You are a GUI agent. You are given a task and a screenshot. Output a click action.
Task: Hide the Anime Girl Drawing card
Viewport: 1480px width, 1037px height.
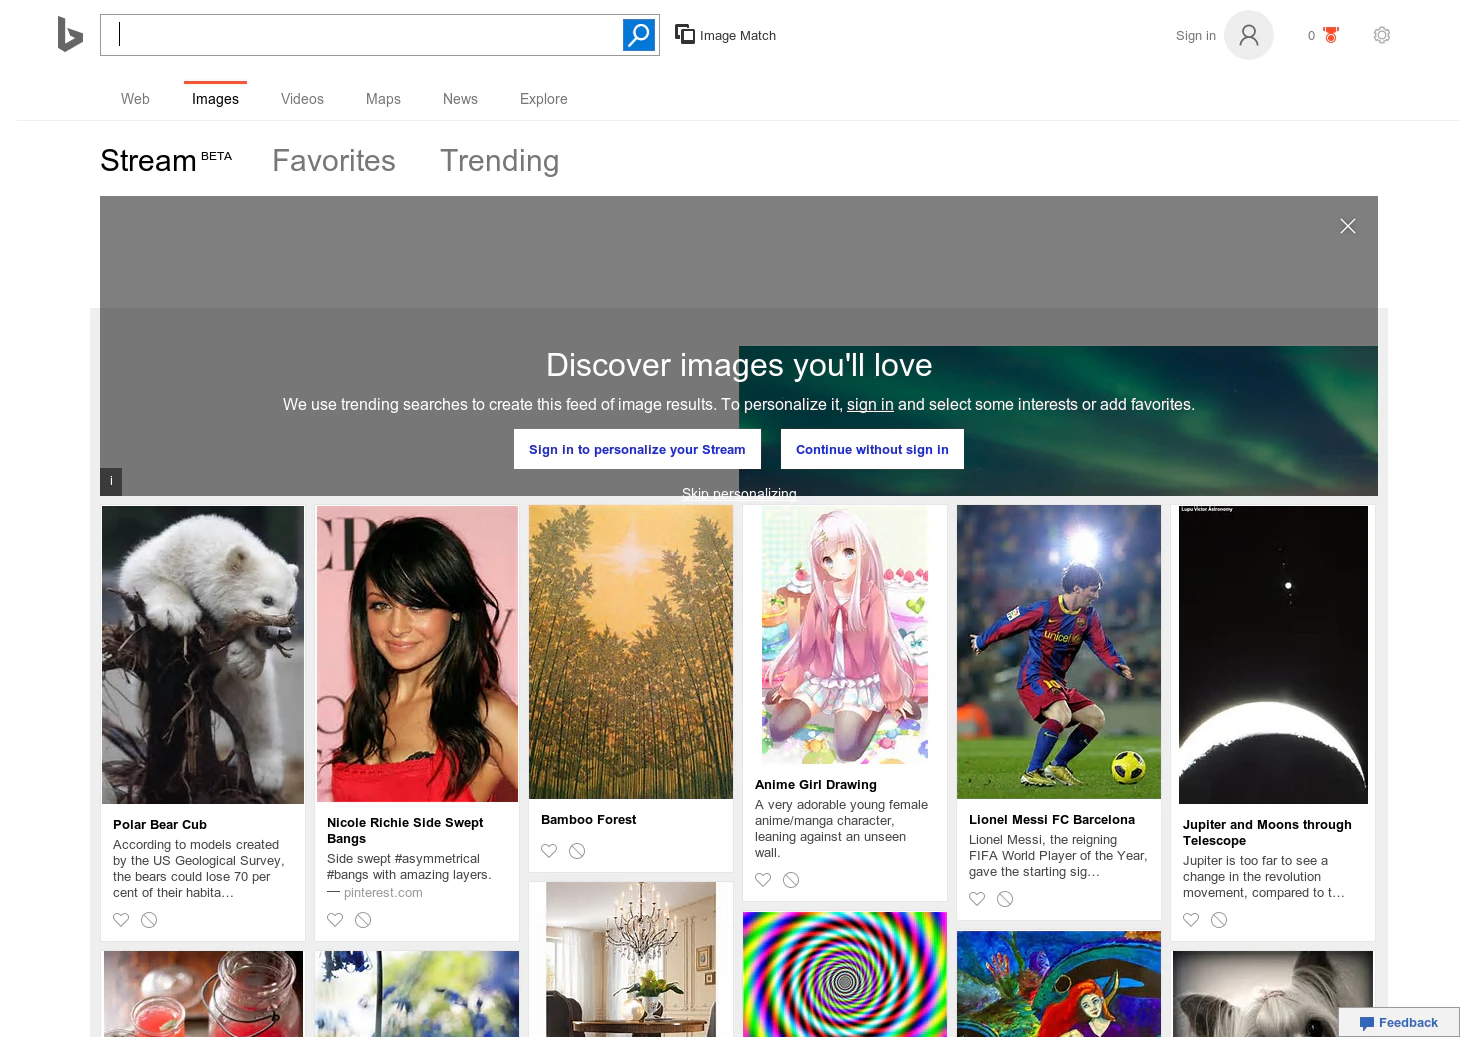pyautogui.click(x=791, y=880)
